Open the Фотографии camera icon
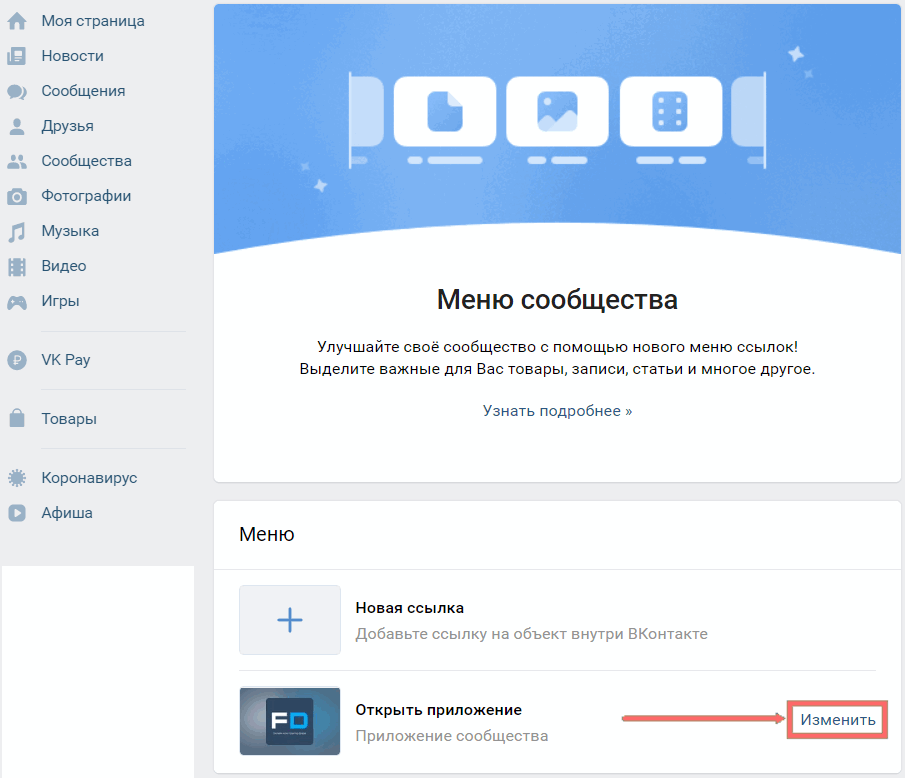The width and height of the screenshot is (905, 778). click(x=17, y=196)
